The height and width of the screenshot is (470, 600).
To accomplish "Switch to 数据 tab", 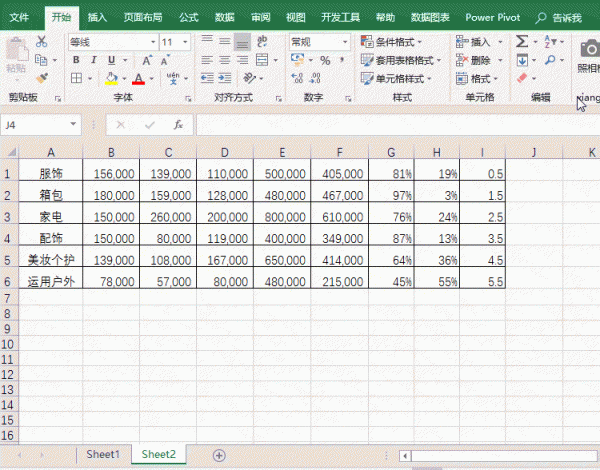I will [x=224, y=17].
